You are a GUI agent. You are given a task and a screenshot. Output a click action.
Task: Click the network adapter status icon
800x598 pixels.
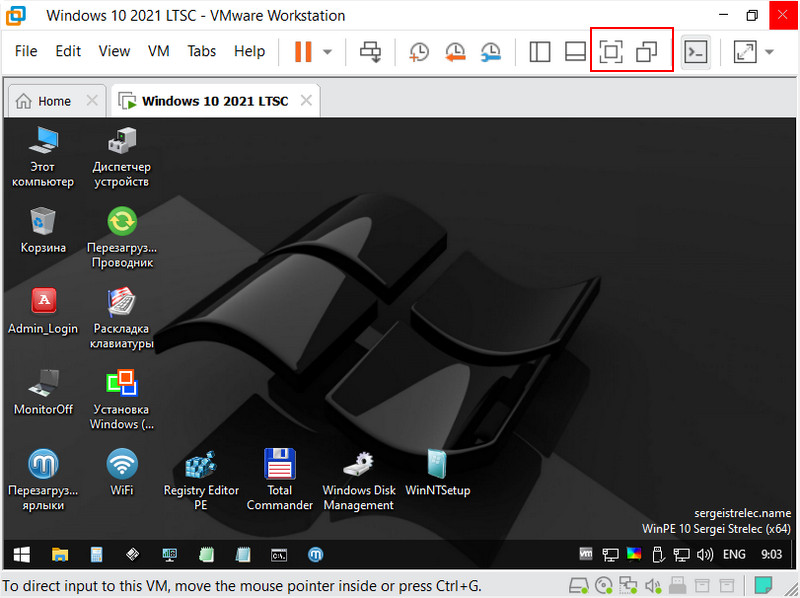(628, 586)
